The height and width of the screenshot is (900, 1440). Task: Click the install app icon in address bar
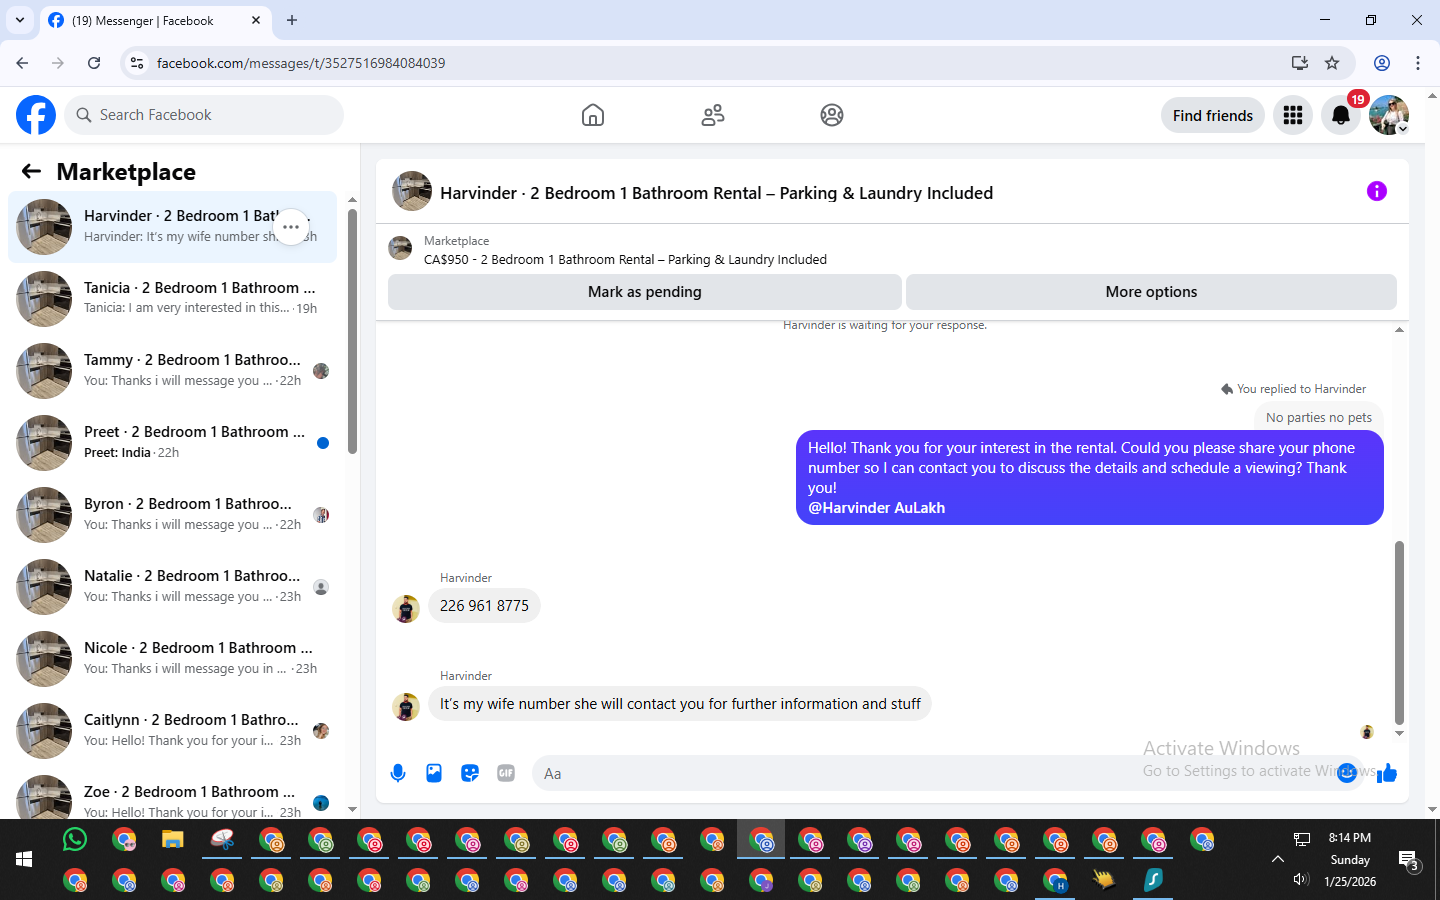pyautogui.click(x=1300, y=63)
